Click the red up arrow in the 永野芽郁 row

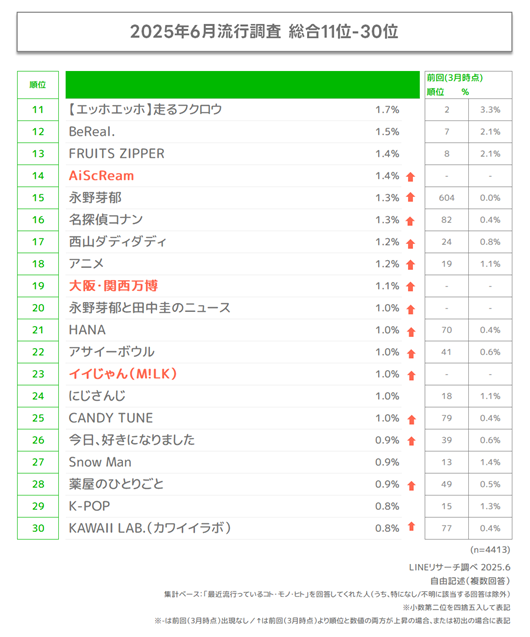pyautogui.click(x=411, y=197)
